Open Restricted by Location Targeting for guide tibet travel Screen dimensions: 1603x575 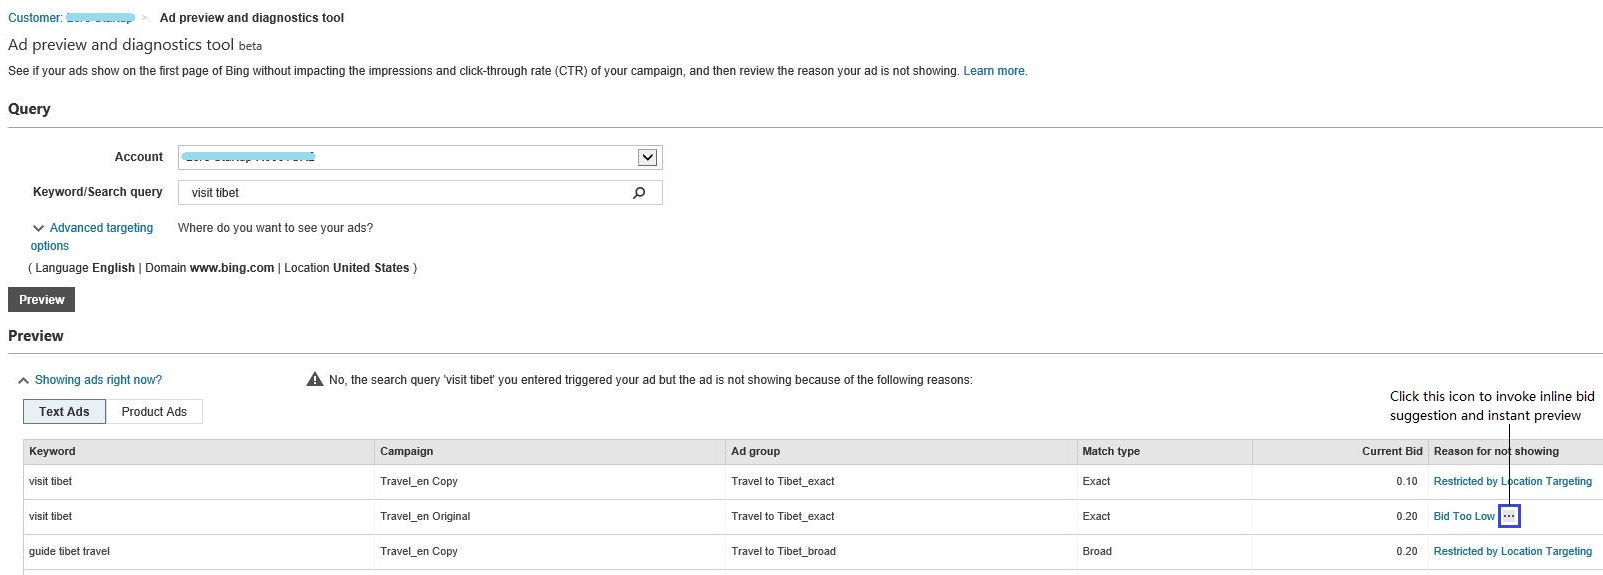pyautogui.click(x=1512, y=551)
